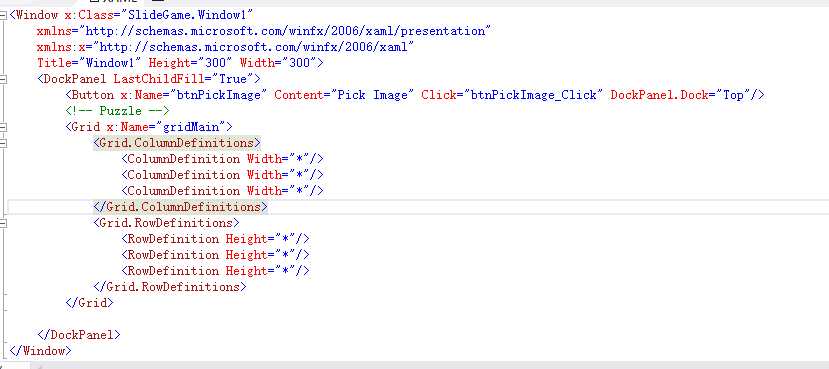Click the Window Width="300" attribute
829x369 pixels.
pyautogui.click(x=278, y=63)
